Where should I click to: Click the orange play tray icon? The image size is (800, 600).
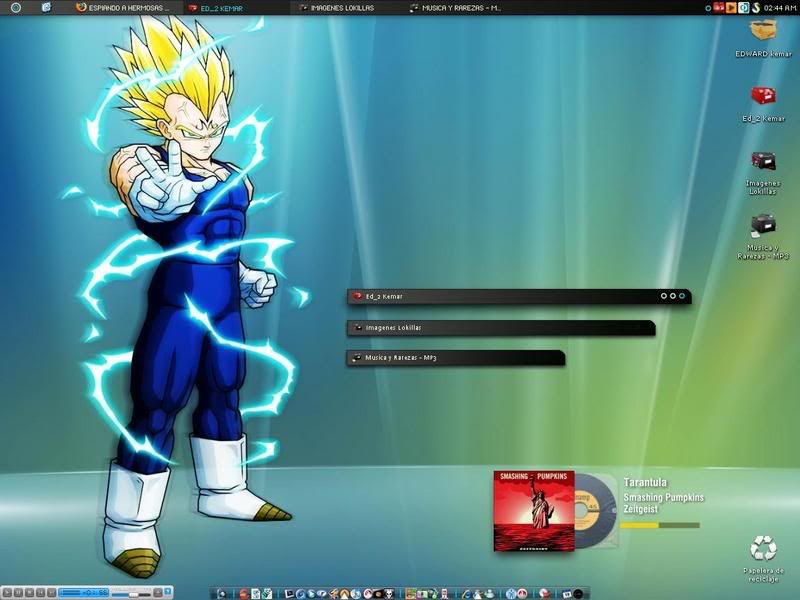tap(731, 8)
